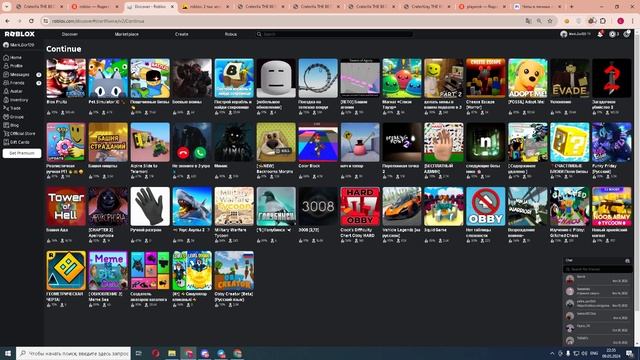The width and height of the screenshot is (640, 360).
Task: Open the Chrome three-dot menu
Action: 633,21
